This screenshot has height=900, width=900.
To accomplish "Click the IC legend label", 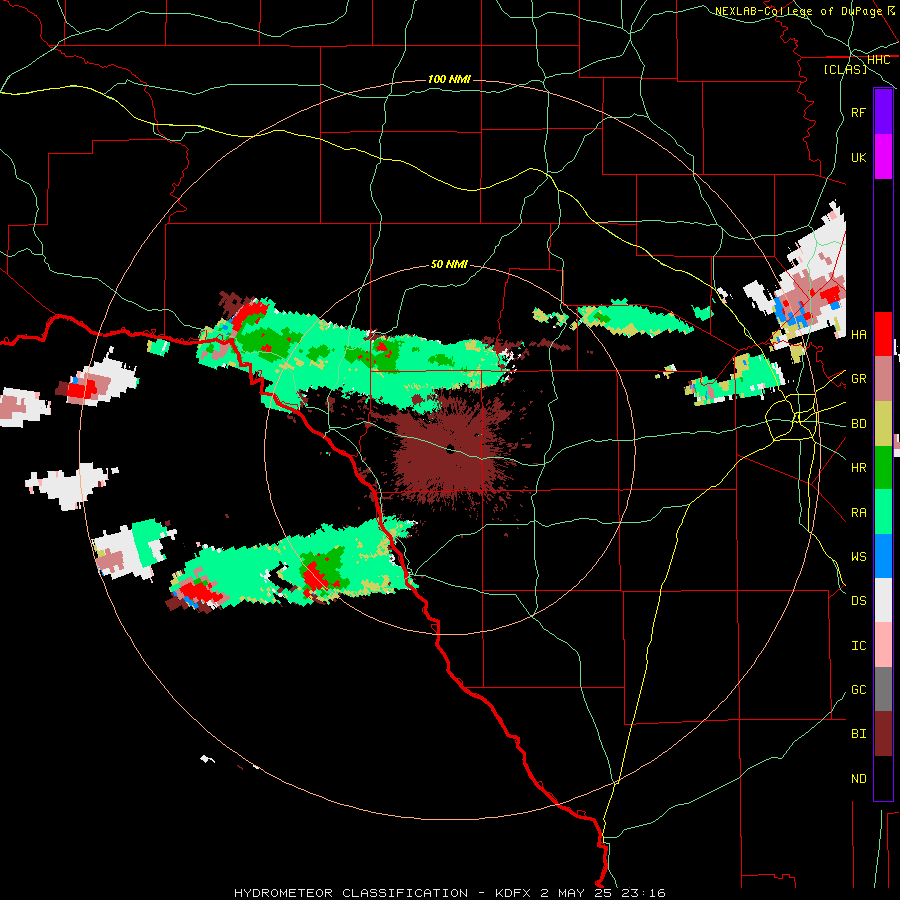I will 858,645.
